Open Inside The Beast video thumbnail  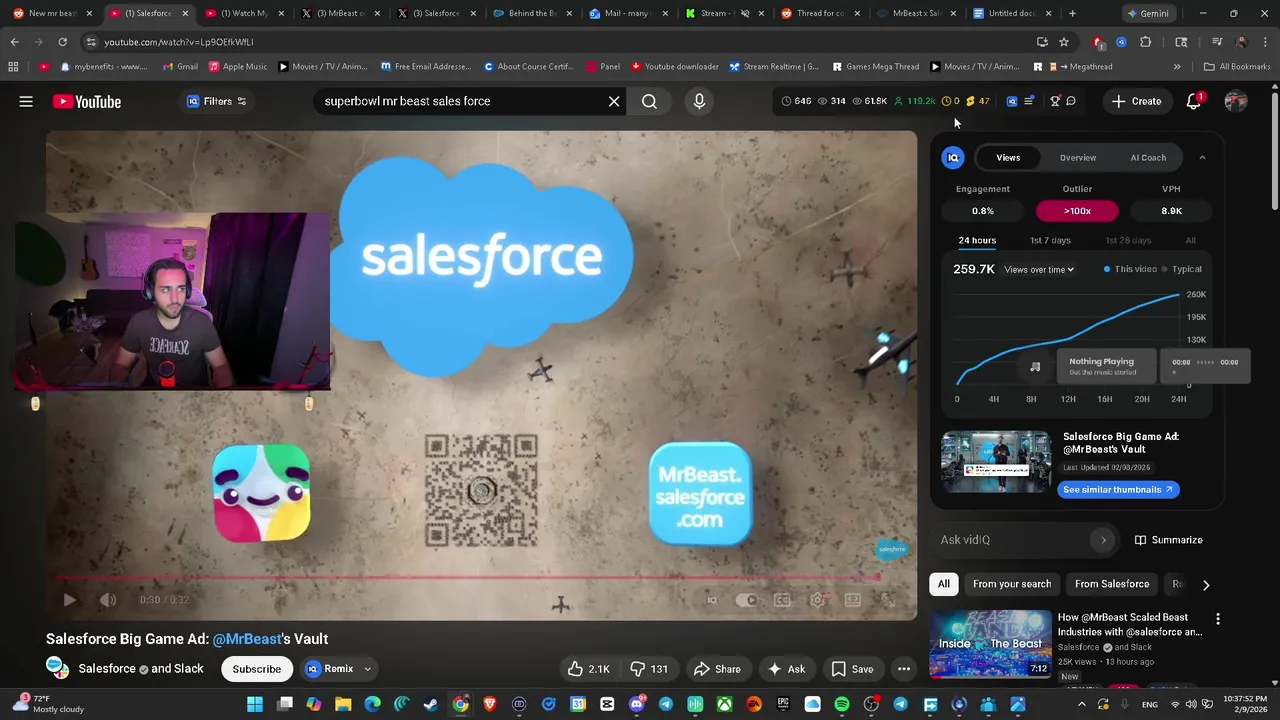(991, 644)
